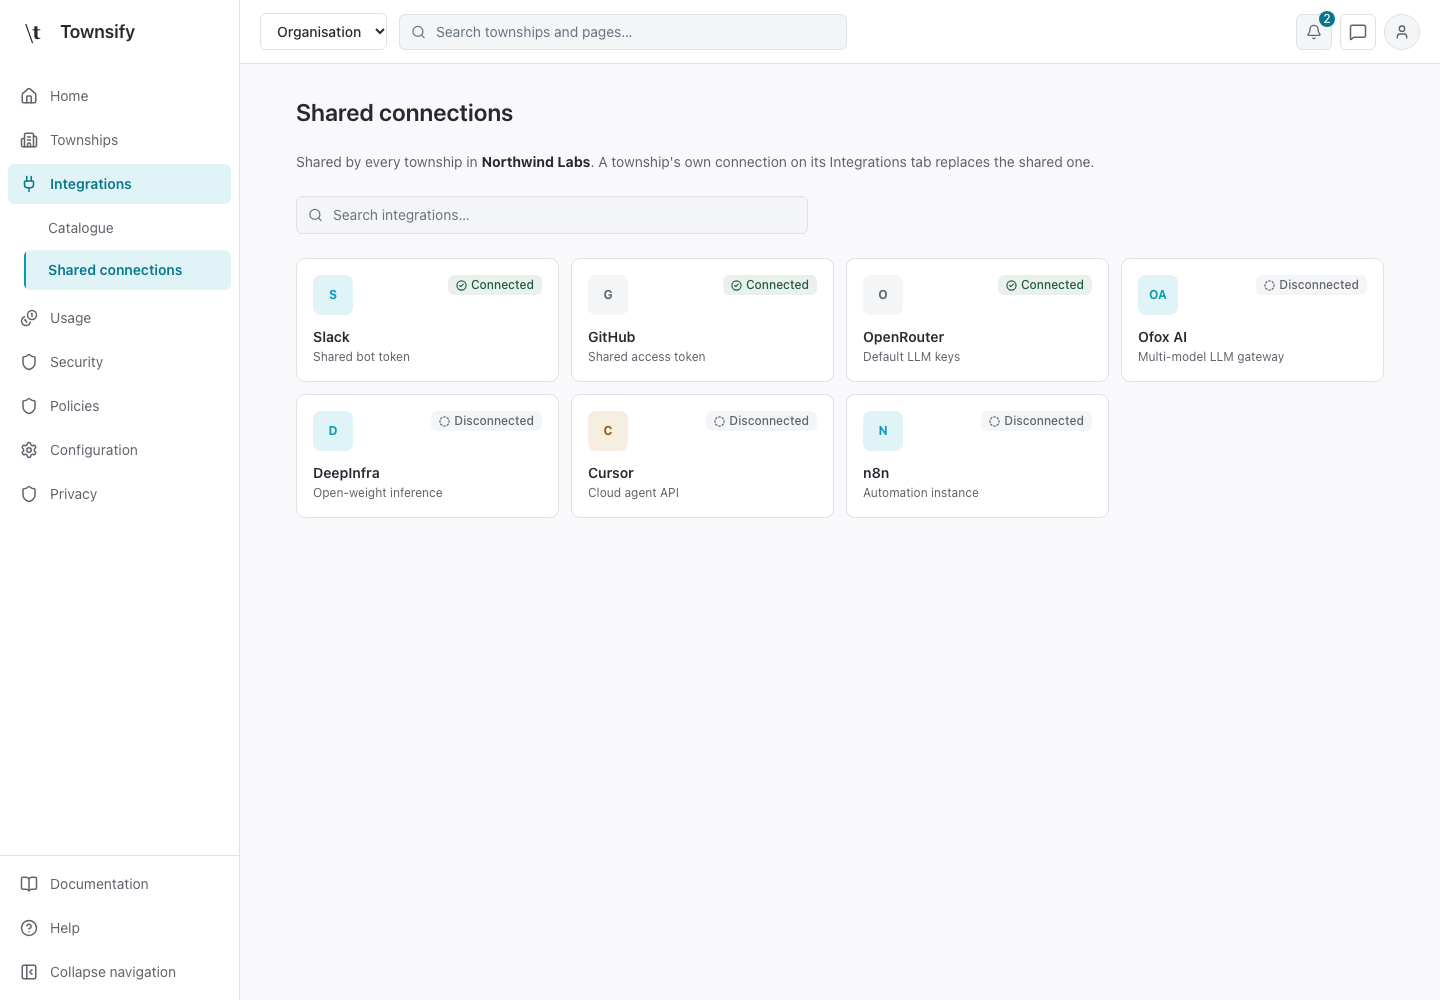Select Shared connections in the sidebar
1440x1000 pixels.
pyautogui.click(x=127, y=270)
